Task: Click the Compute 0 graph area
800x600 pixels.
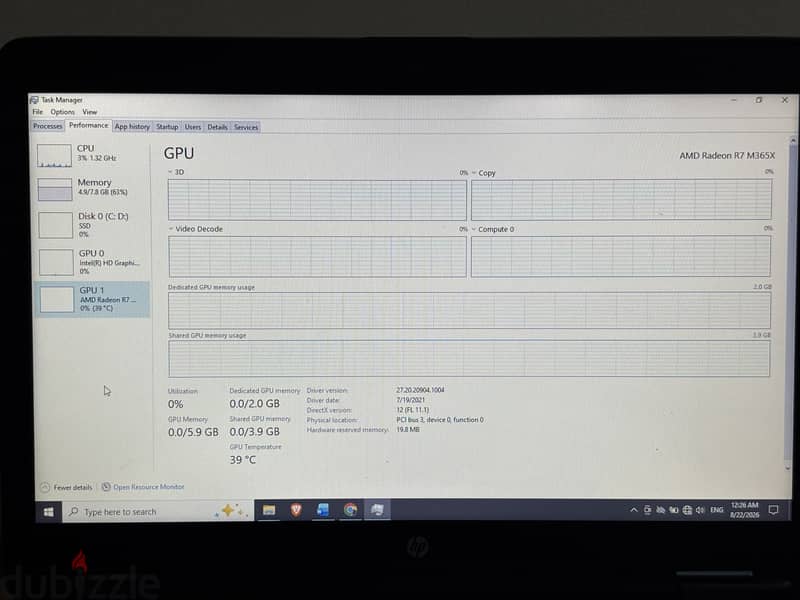Action: point(621,257)
